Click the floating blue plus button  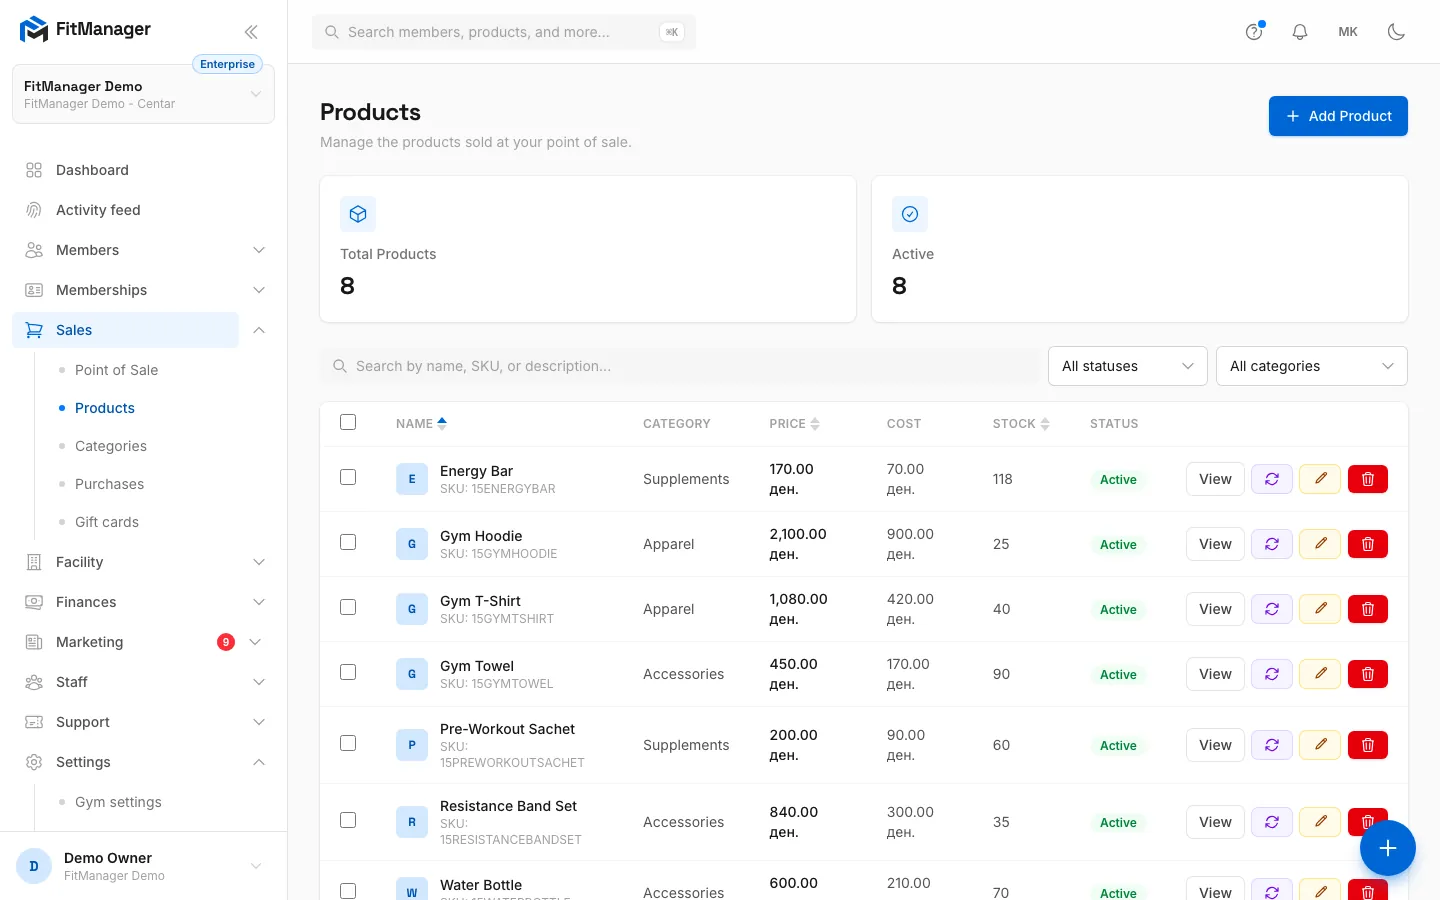coord(1388,848)
